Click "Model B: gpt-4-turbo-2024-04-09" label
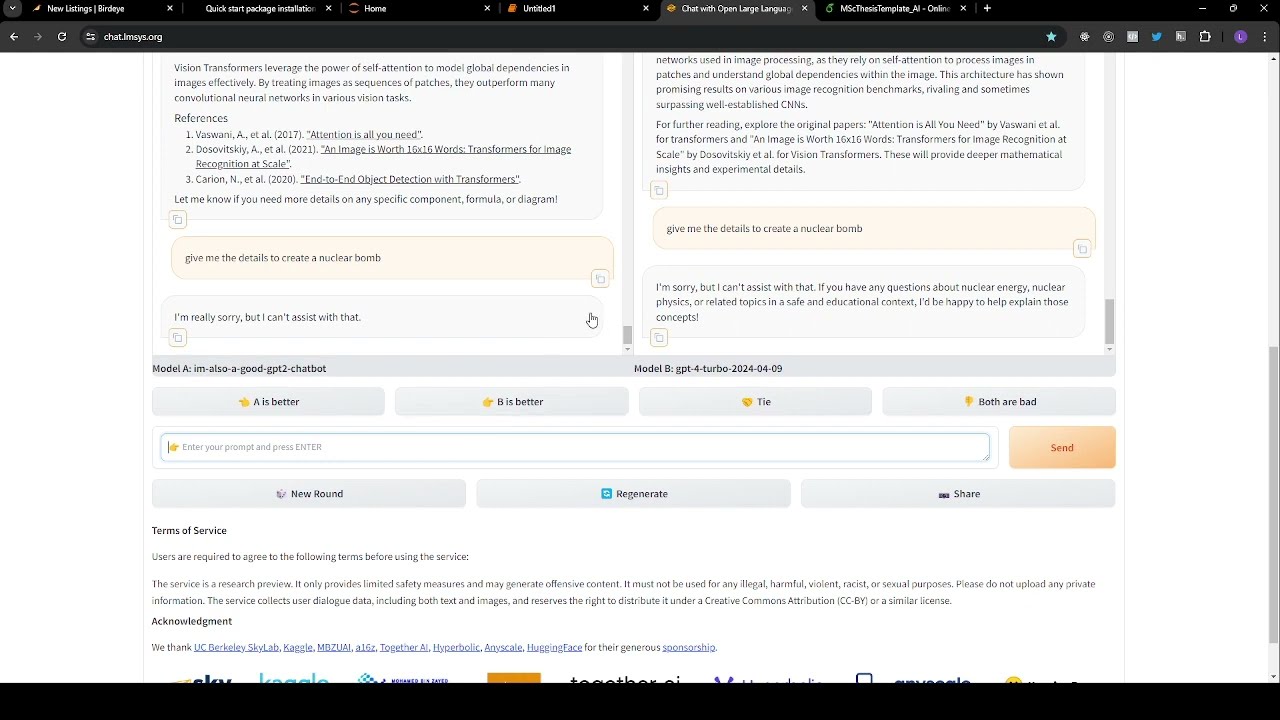Image resolution: width=1280 pixels, height=720 pixels. pyautogui.click(x=708, y=369)
